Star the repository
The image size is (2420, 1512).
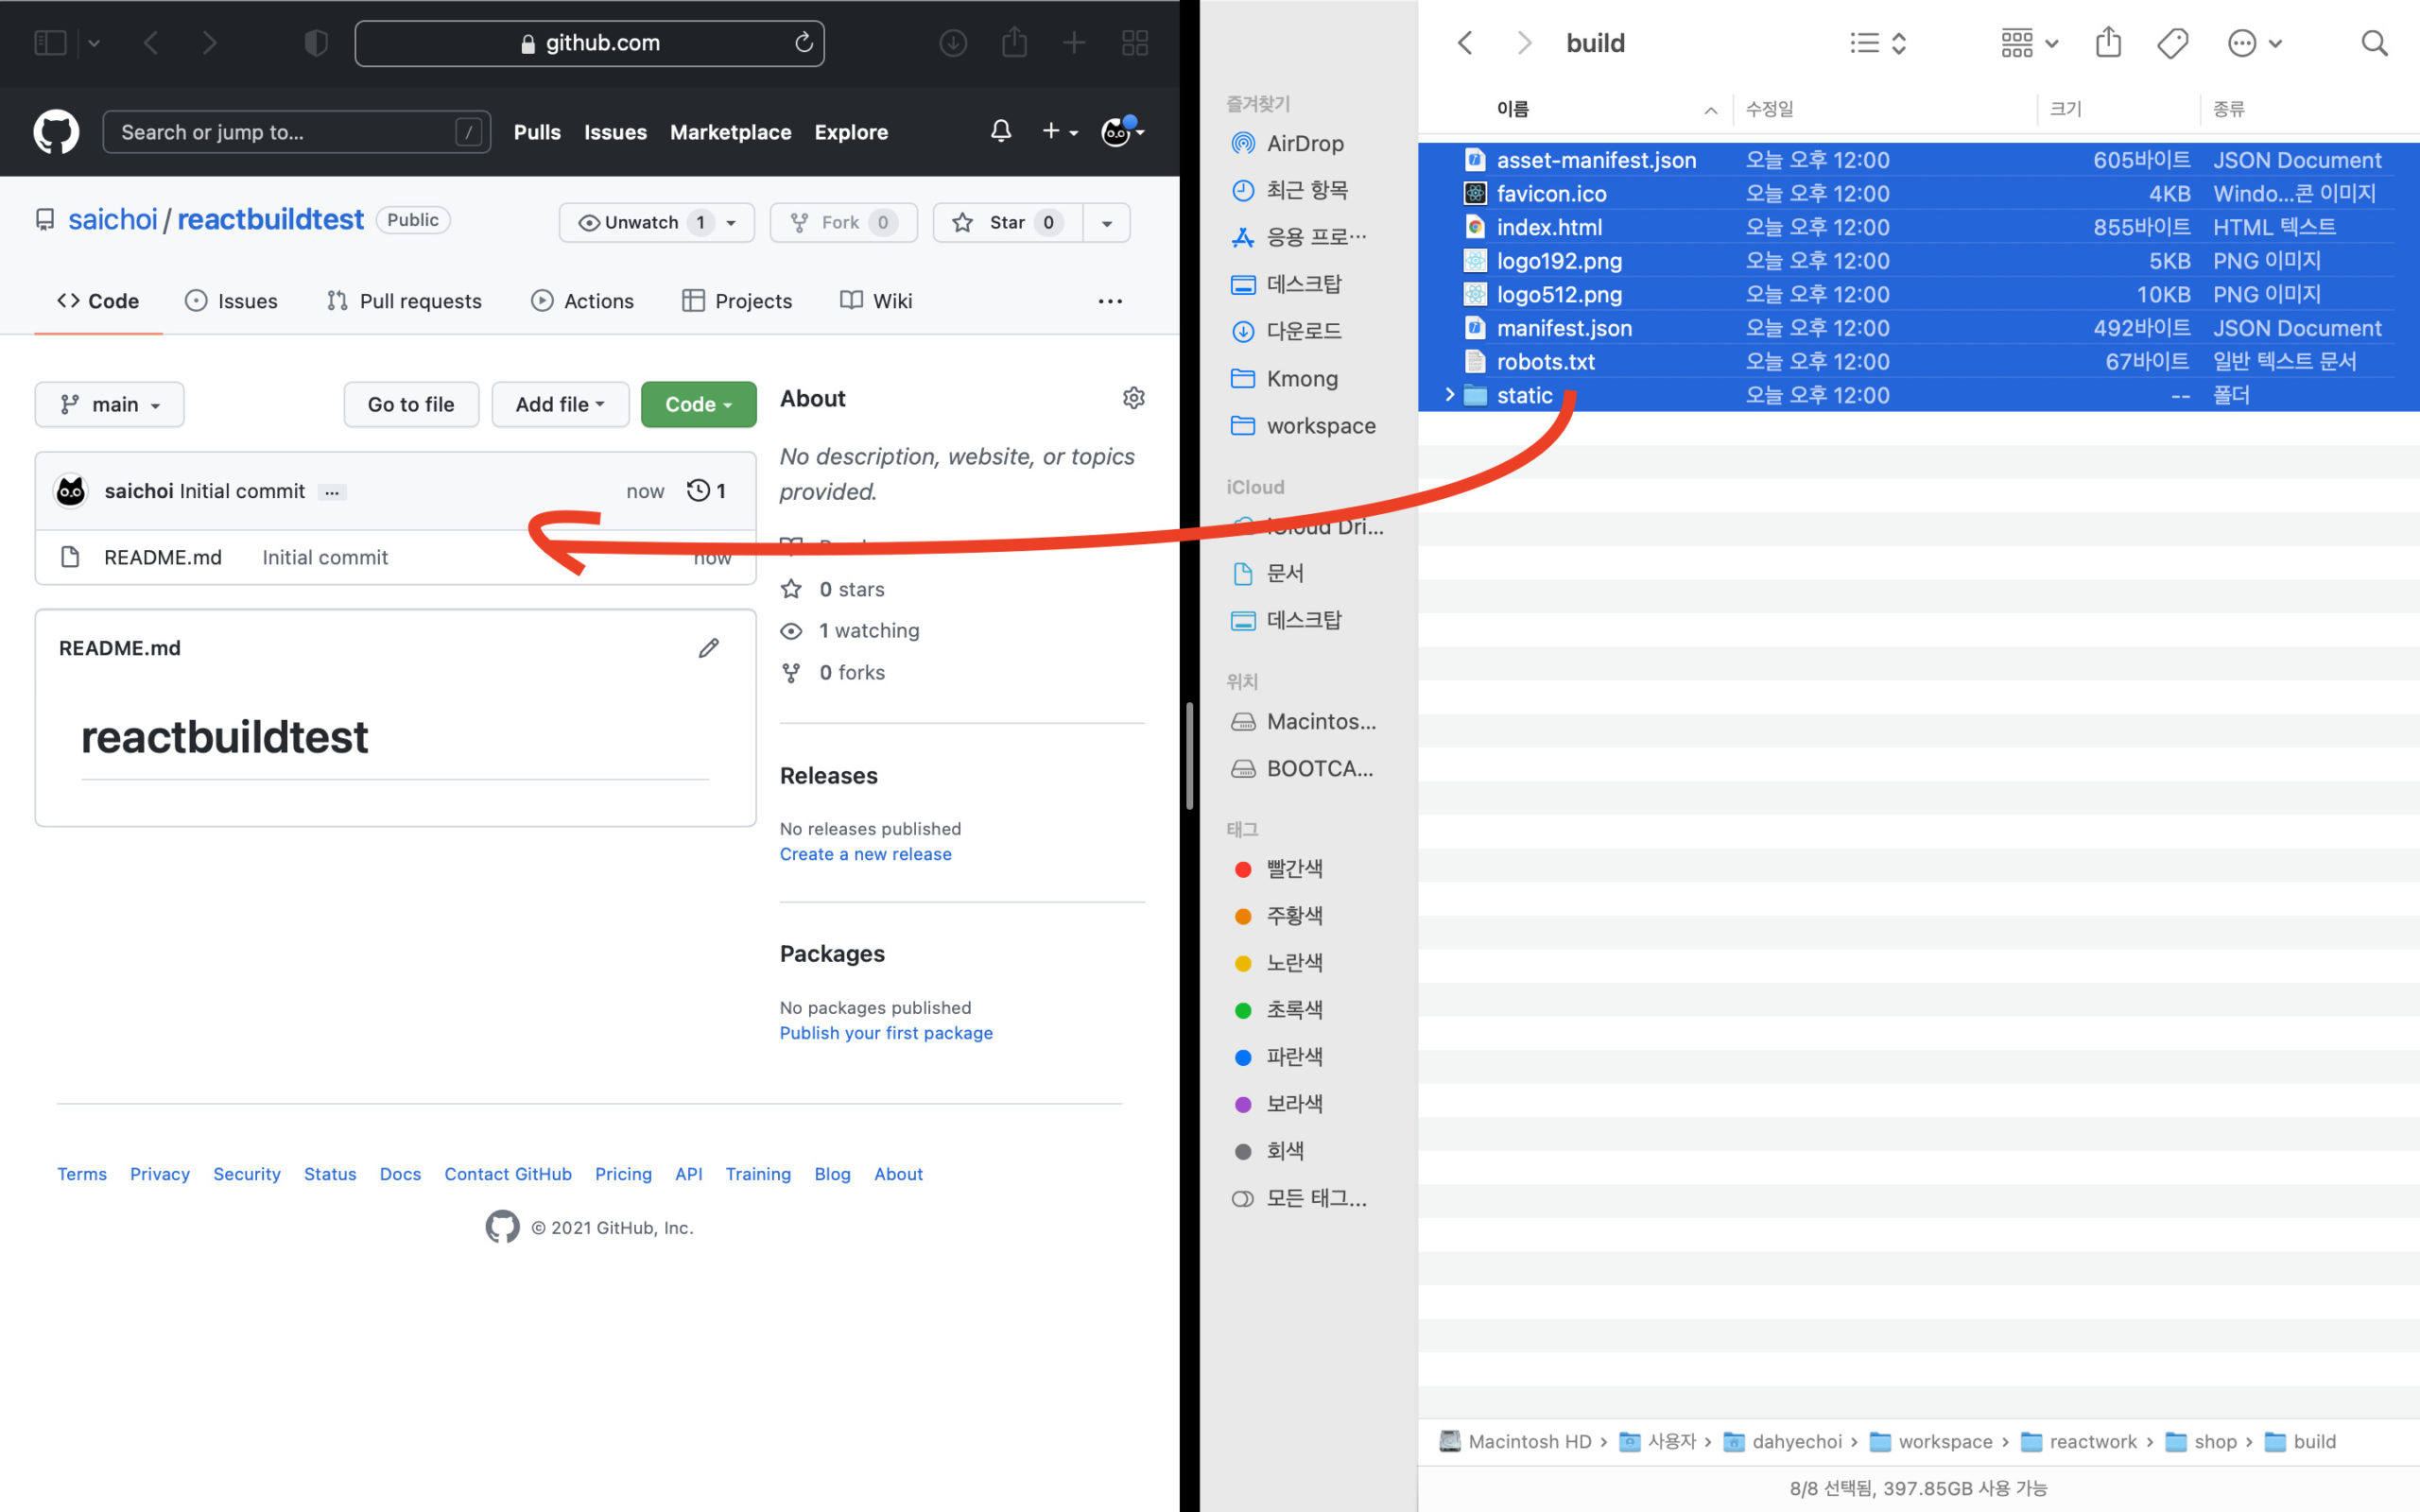[x=1007, y=222]
